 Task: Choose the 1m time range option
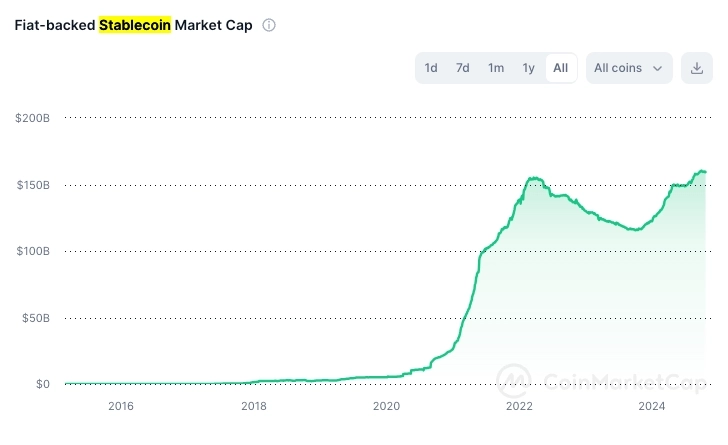click(496, 68)
